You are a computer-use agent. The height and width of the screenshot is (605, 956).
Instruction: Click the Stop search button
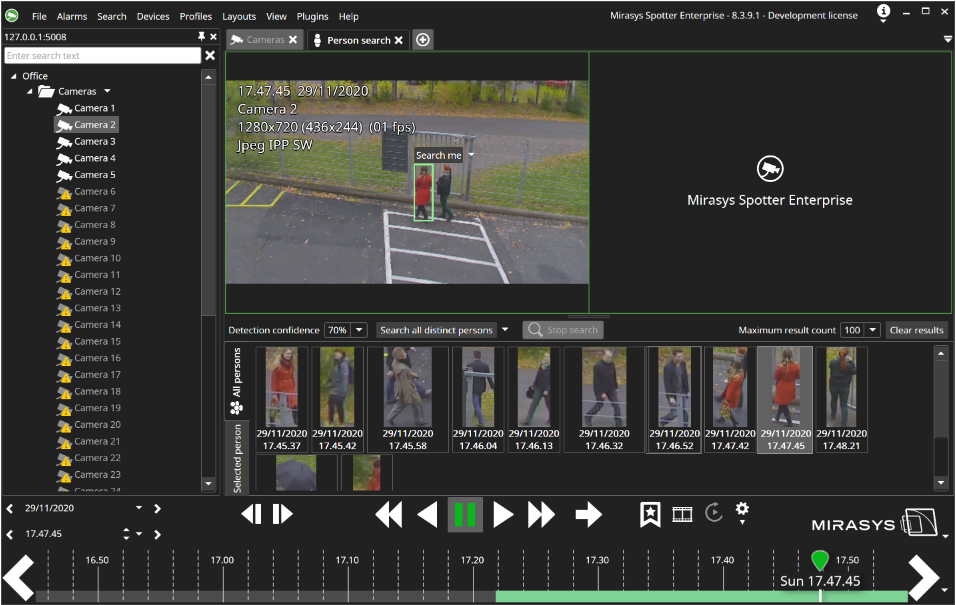563,330
